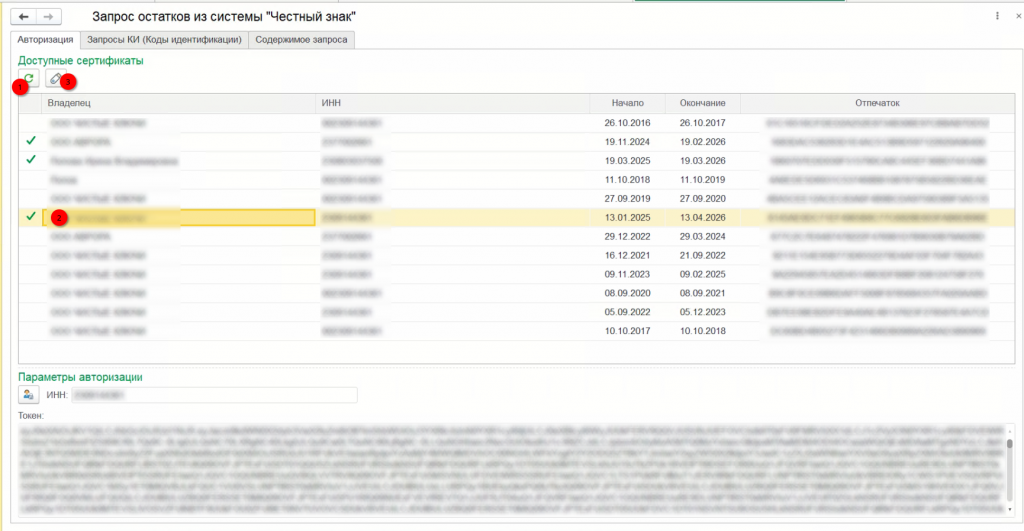Select the start date 08.09.2020

[628, 293]
